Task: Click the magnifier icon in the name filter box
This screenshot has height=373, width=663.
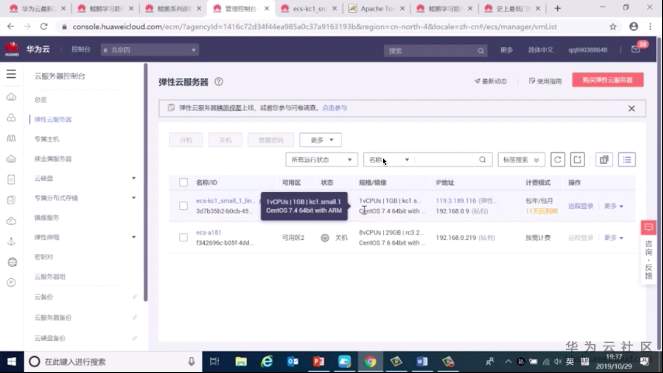Action: (x=482, y=160)
